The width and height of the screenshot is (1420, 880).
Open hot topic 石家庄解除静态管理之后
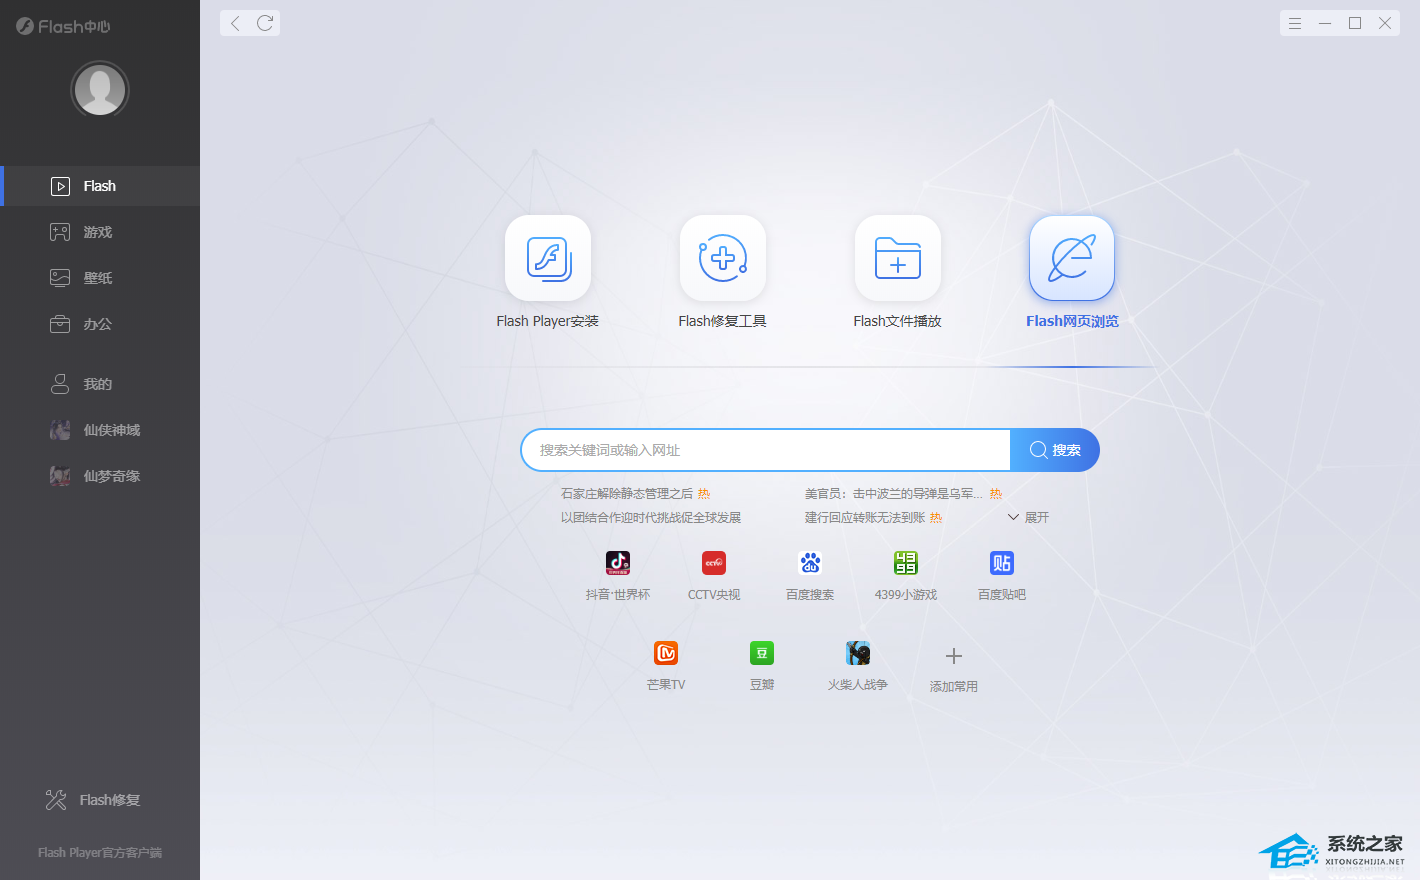click(627, 493)
